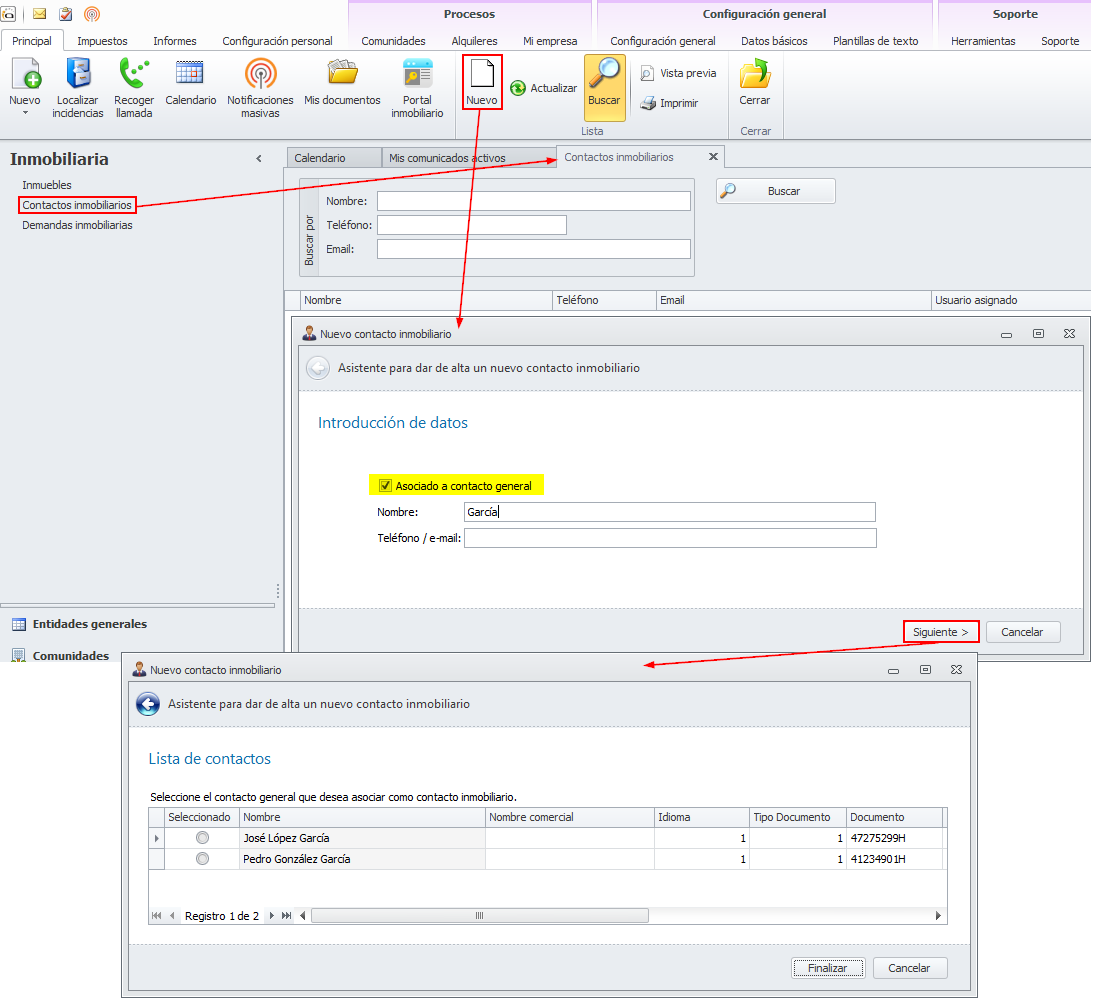Click Finalizar in Lista de contactos wizard
The width and height of the screenshot is (1093, 999).
[x=828, y=968]
